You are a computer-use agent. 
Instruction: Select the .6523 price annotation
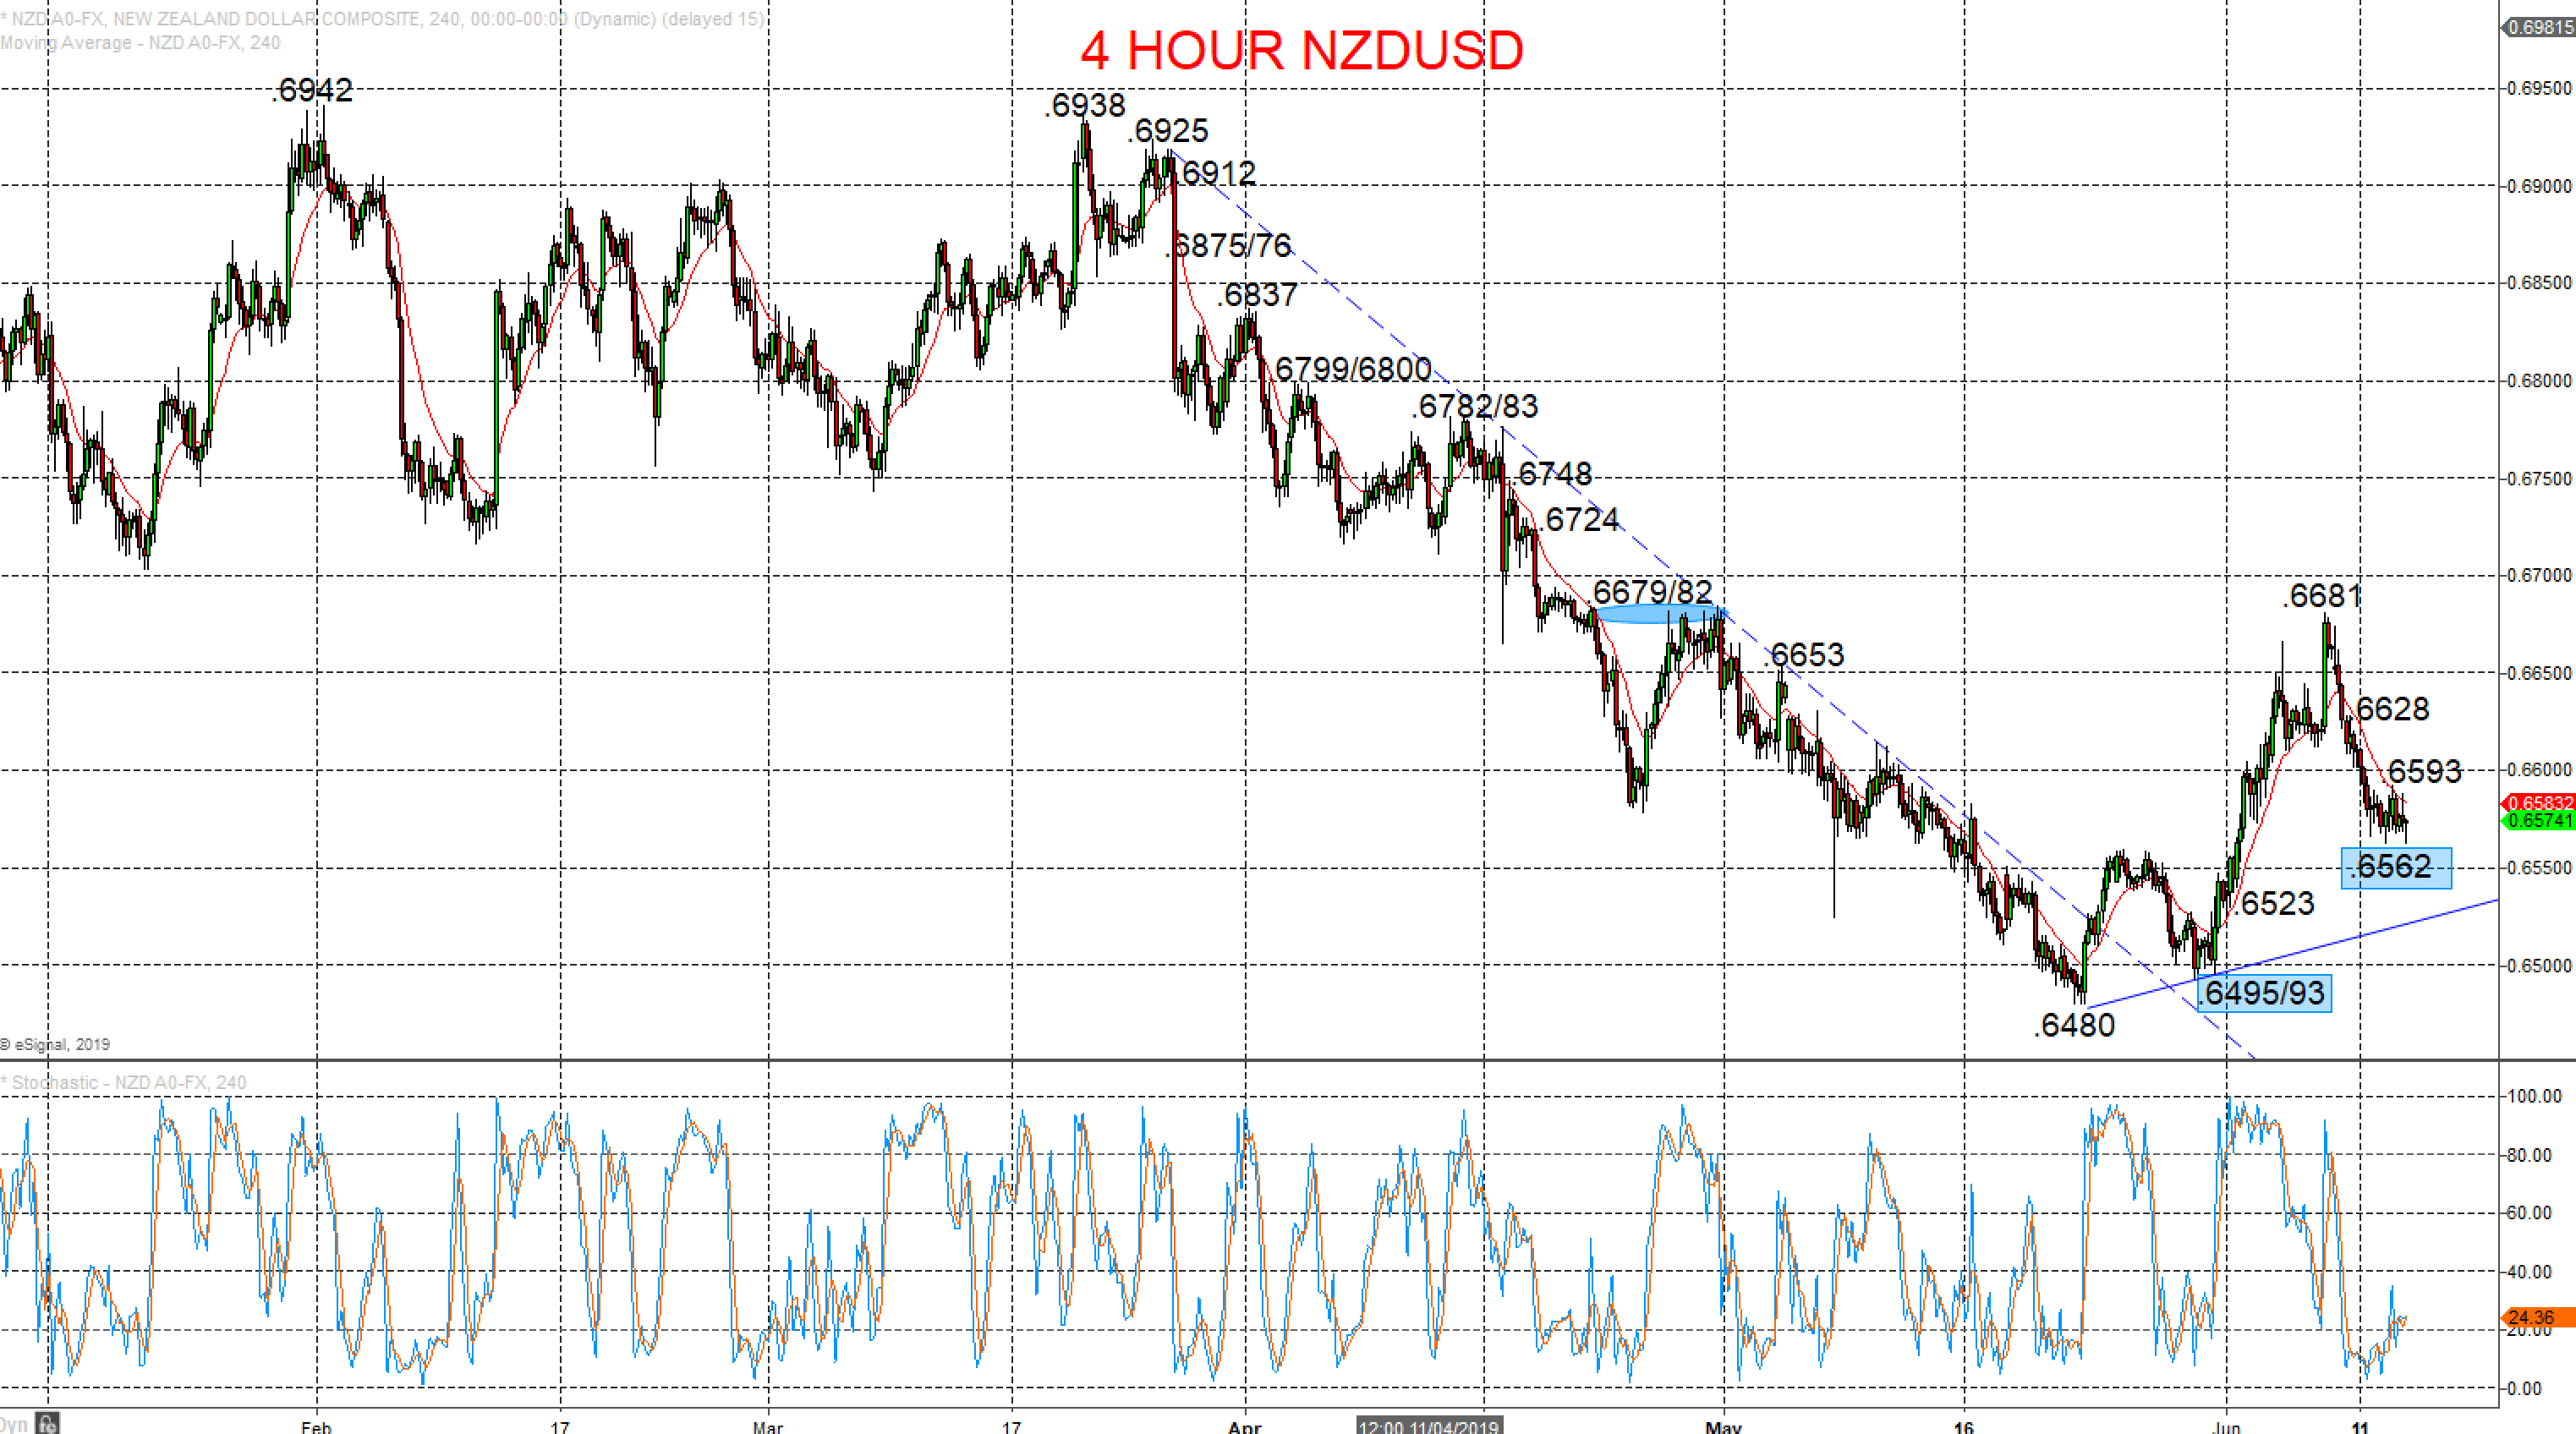point(2274,904)
